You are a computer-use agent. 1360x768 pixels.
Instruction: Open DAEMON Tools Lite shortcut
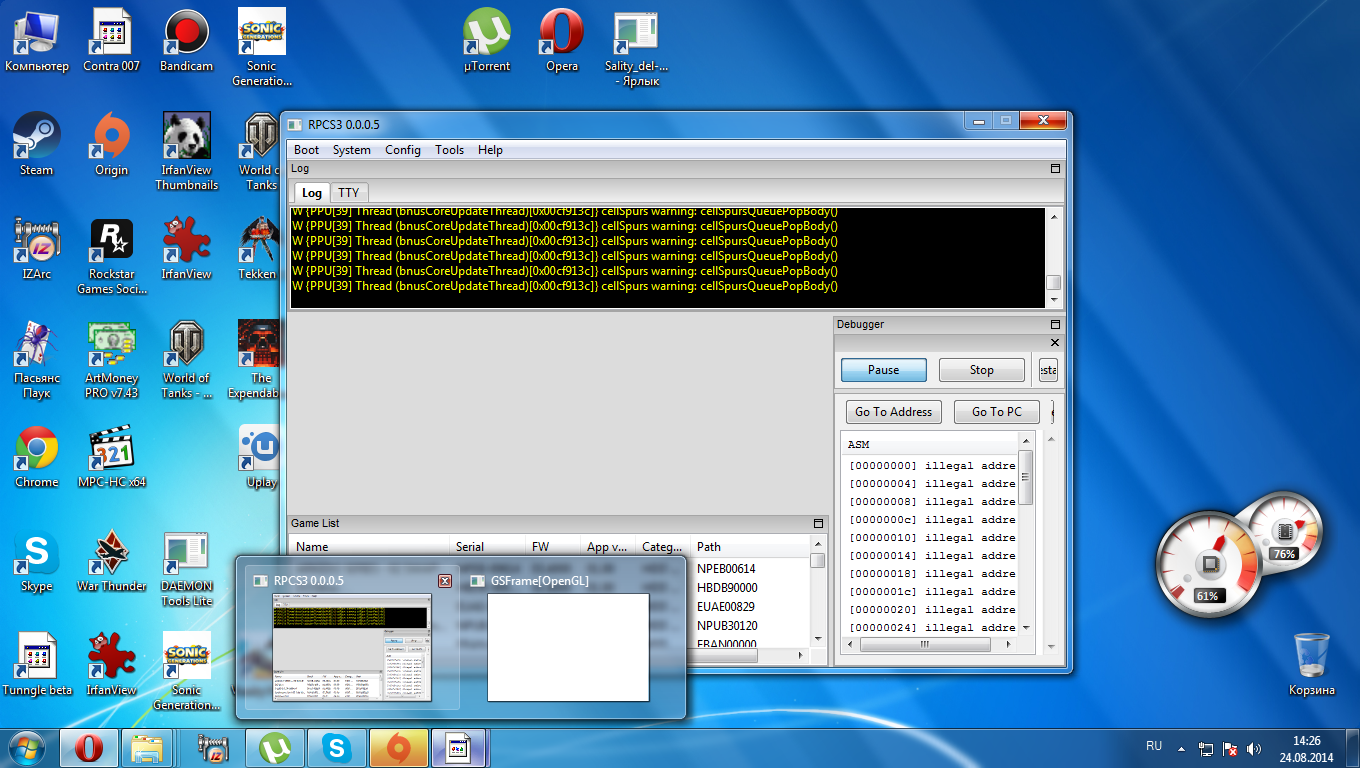[187, 567]
